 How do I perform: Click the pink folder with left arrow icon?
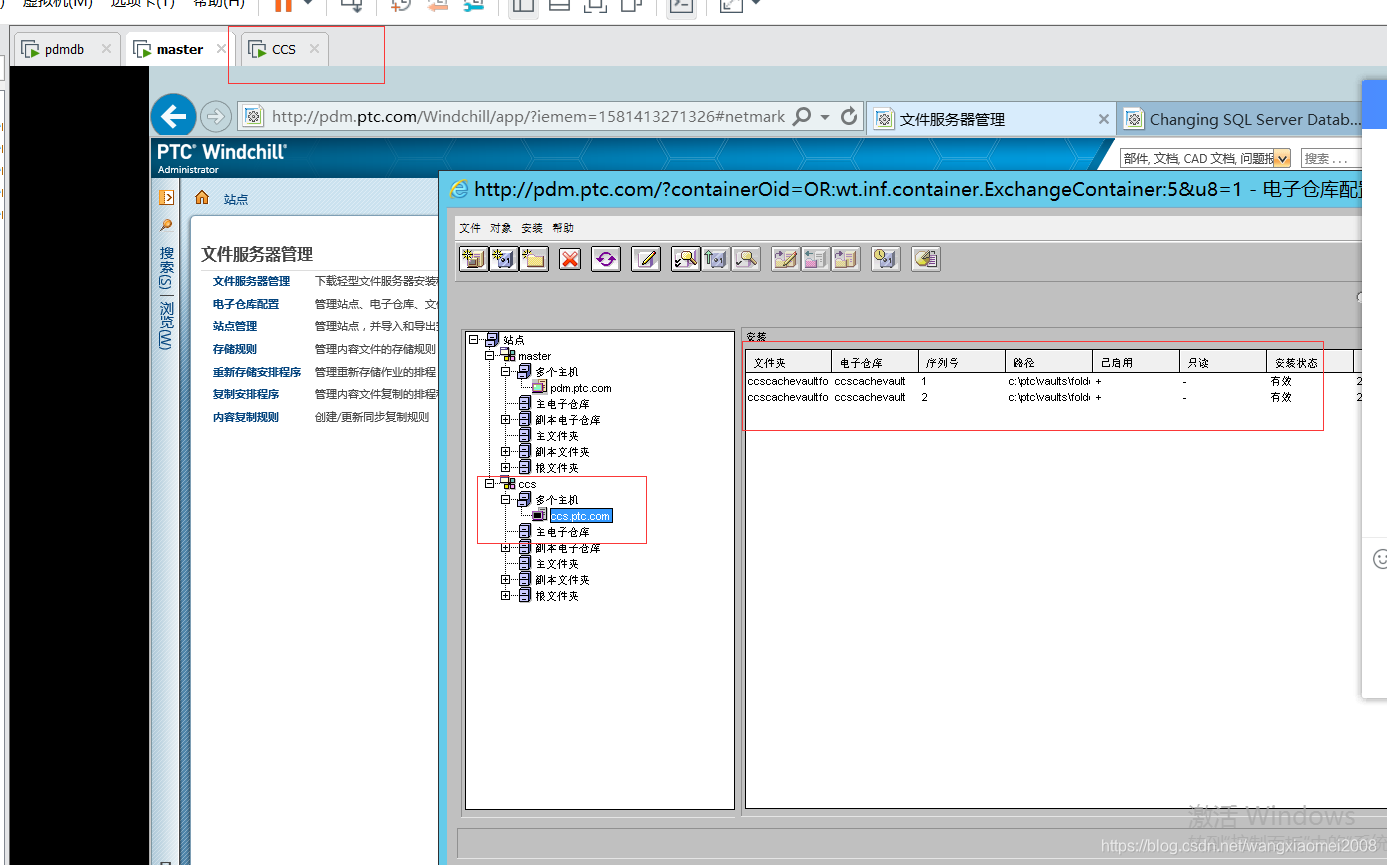click(815, 259)
